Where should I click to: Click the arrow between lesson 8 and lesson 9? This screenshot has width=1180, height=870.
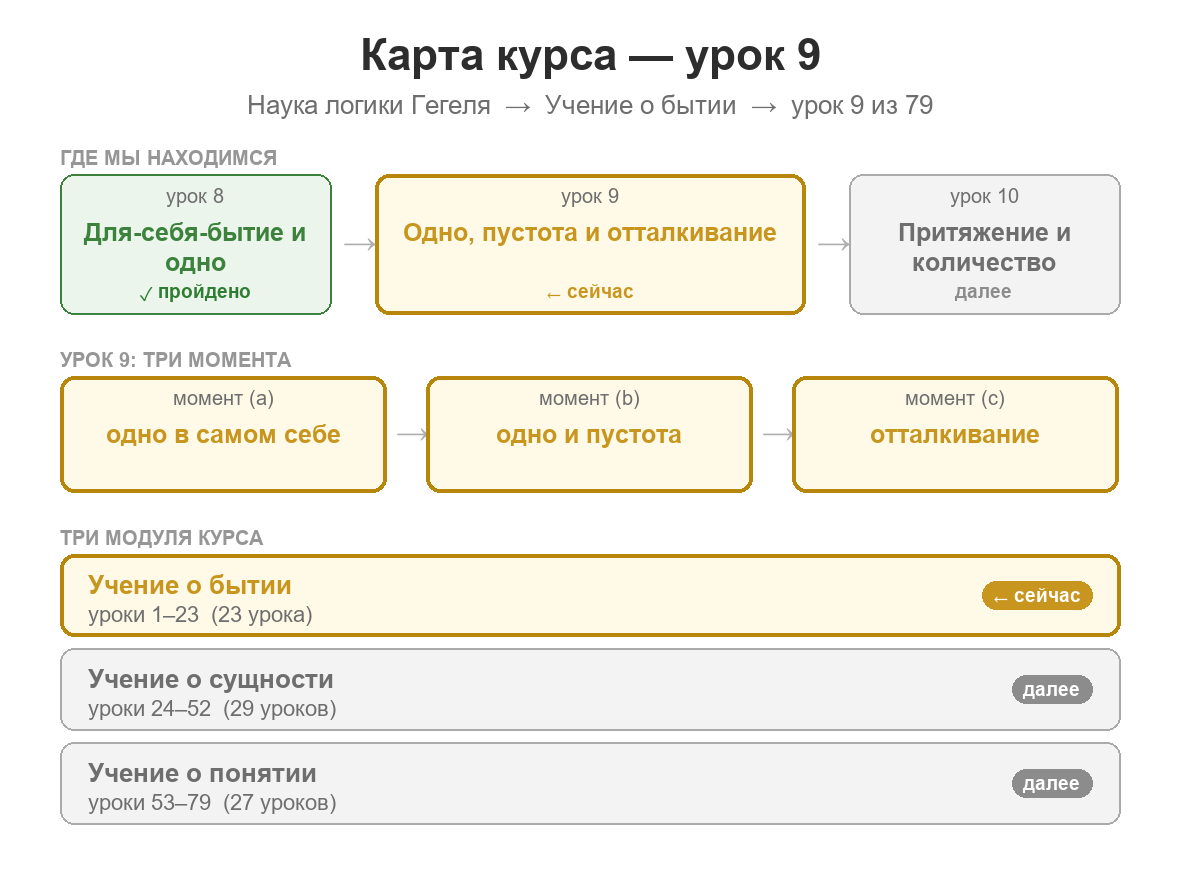pyautogui.click(x=359, y=244)
